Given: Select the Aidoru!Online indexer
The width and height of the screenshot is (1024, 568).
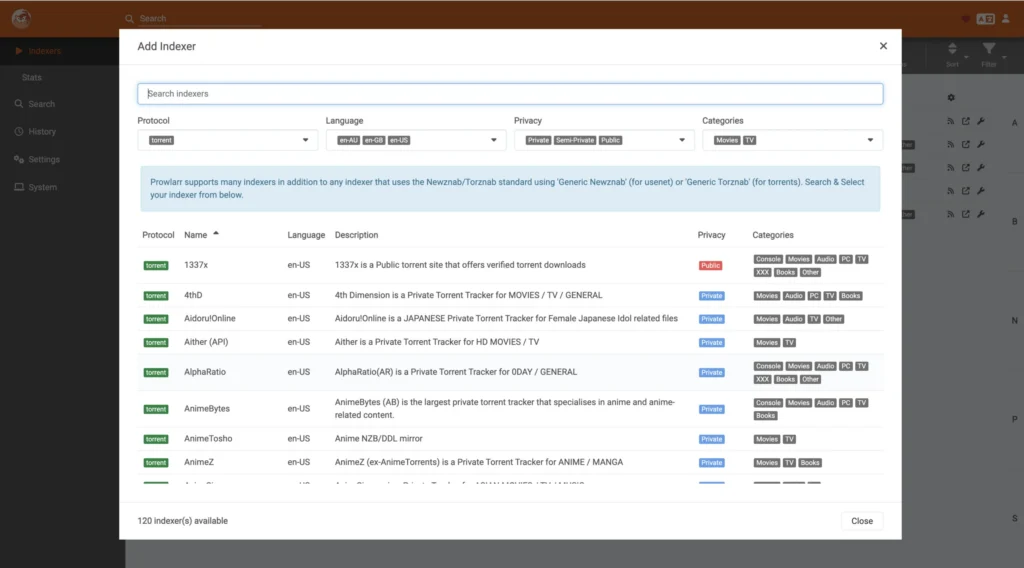Looking at the screenshot, I should [x=510, y=319].
